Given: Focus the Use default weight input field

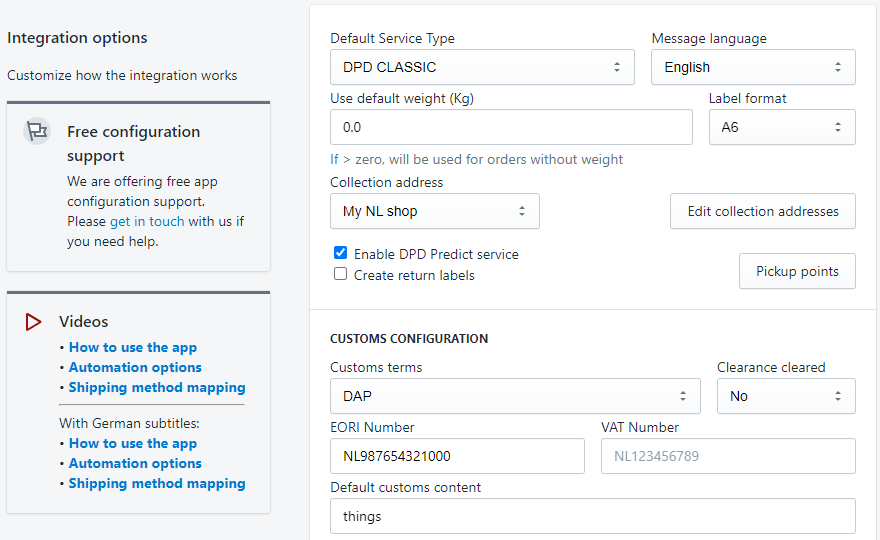Looking at the screenshot, I should click(x=511, y=127).
